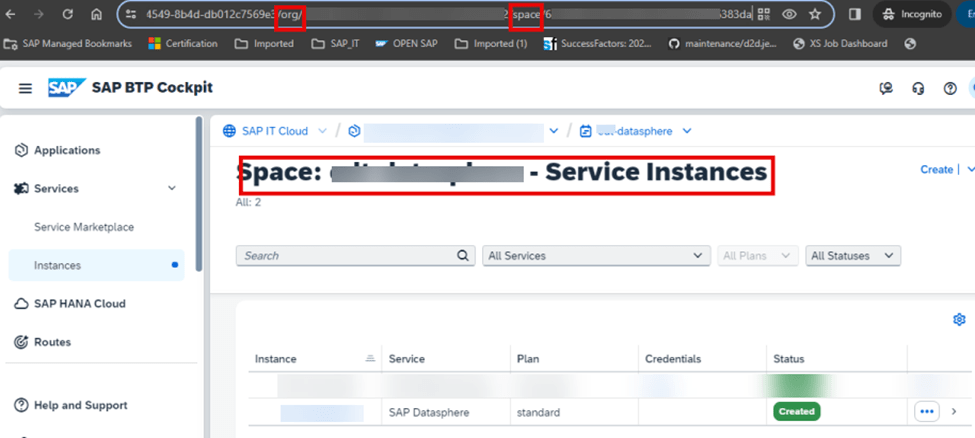The image size is (975, 438).
Task: Click the sort icon in Instance header
Action: point(371,358)
